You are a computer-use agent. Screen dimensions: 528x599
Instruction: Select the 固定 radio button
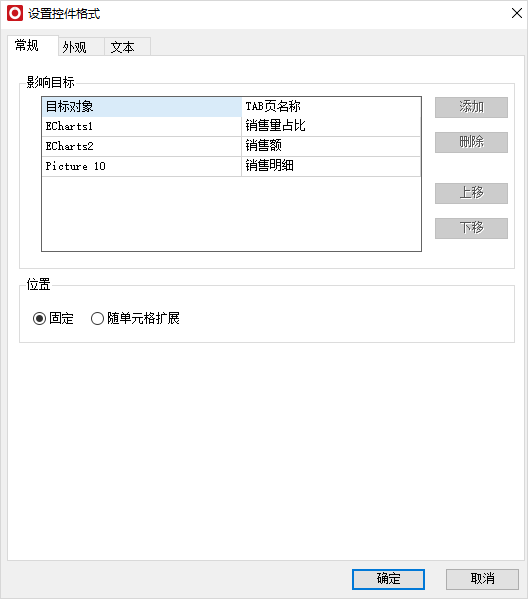tap(53, 318)
